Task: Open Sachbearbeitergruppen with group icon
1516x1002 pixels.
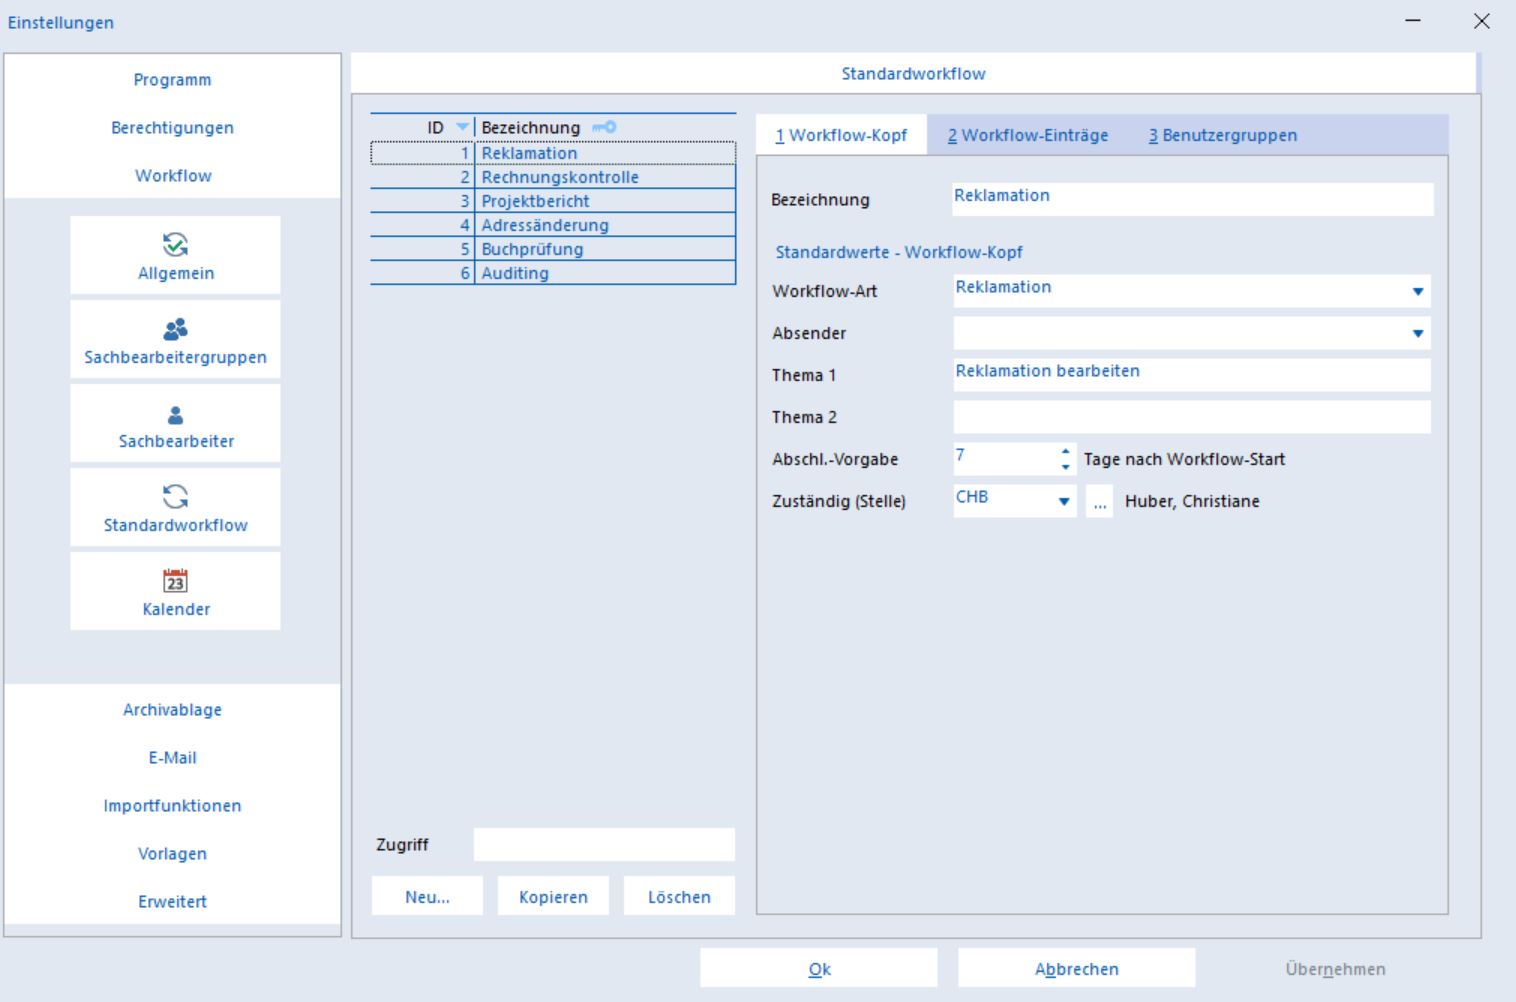Action: click(x=175, y=339)
